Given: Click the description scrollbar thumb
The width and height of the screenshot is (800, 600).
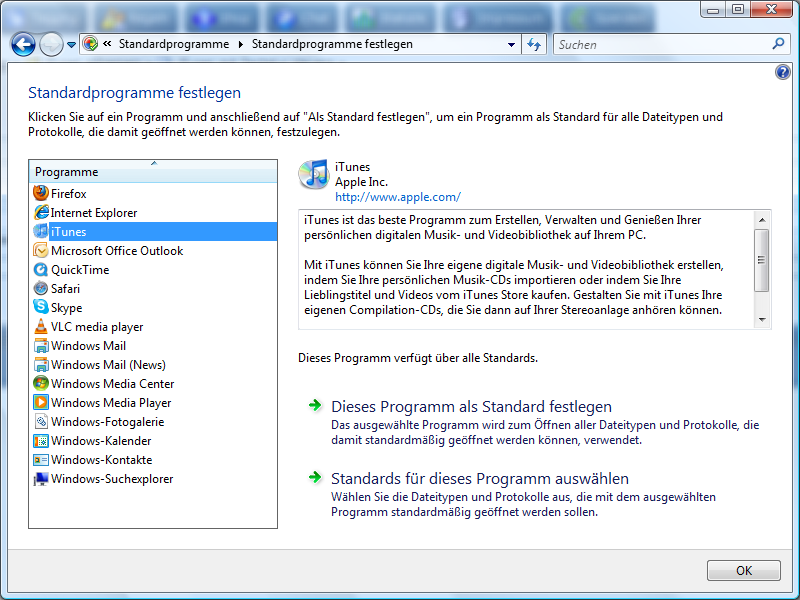Looking at the screenshot, I should 761,260.
